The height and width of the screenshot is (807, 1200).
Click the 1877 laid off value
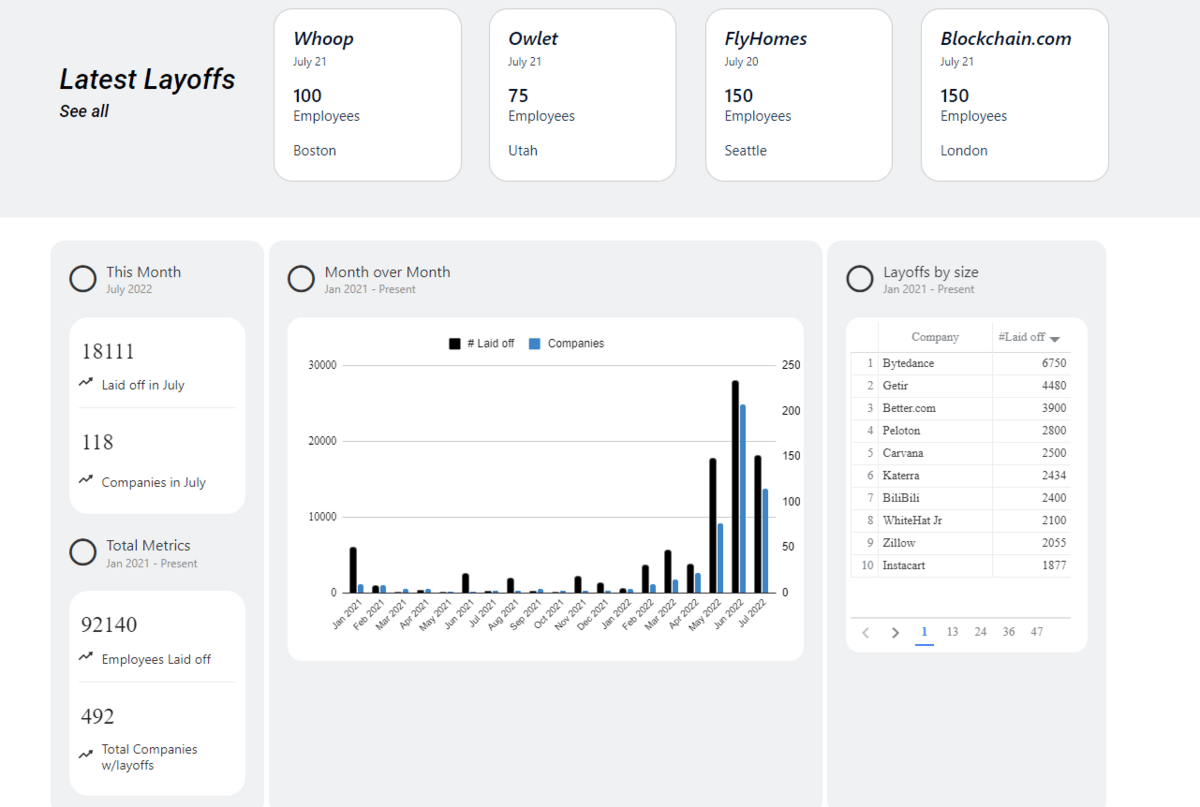click(x=1053, y=565)
